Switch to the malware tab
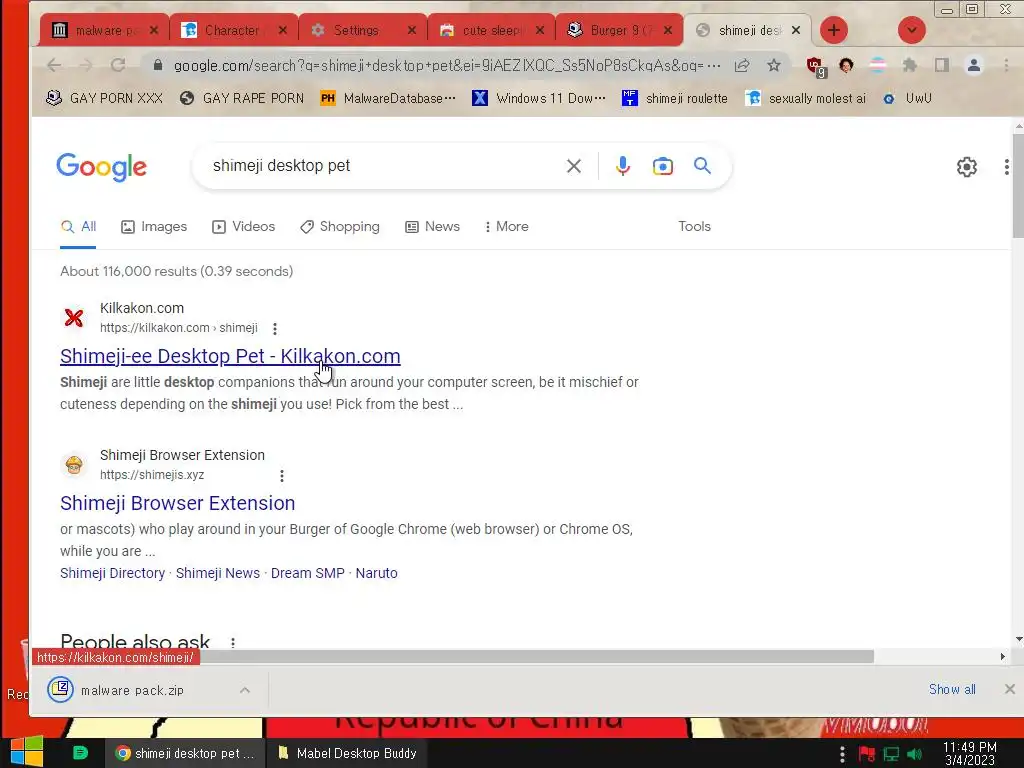The height and width of the screenshot is (768, 1024). tap(104, 30)
